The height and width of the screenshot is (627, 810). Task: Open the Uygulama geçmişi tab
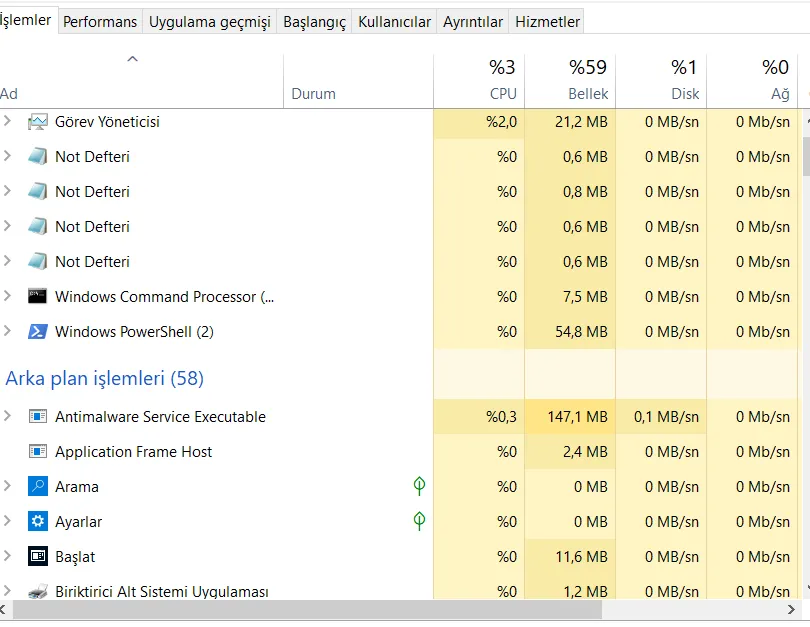tap(210, 22)
